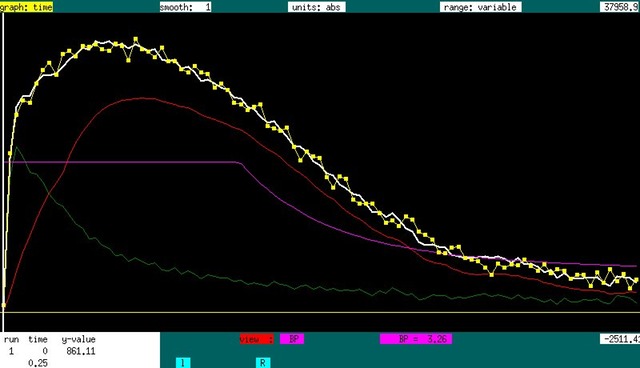The image size is (640, 368).
Task: Click the 'BP = 3.26' result box
Action: point(416,339)
